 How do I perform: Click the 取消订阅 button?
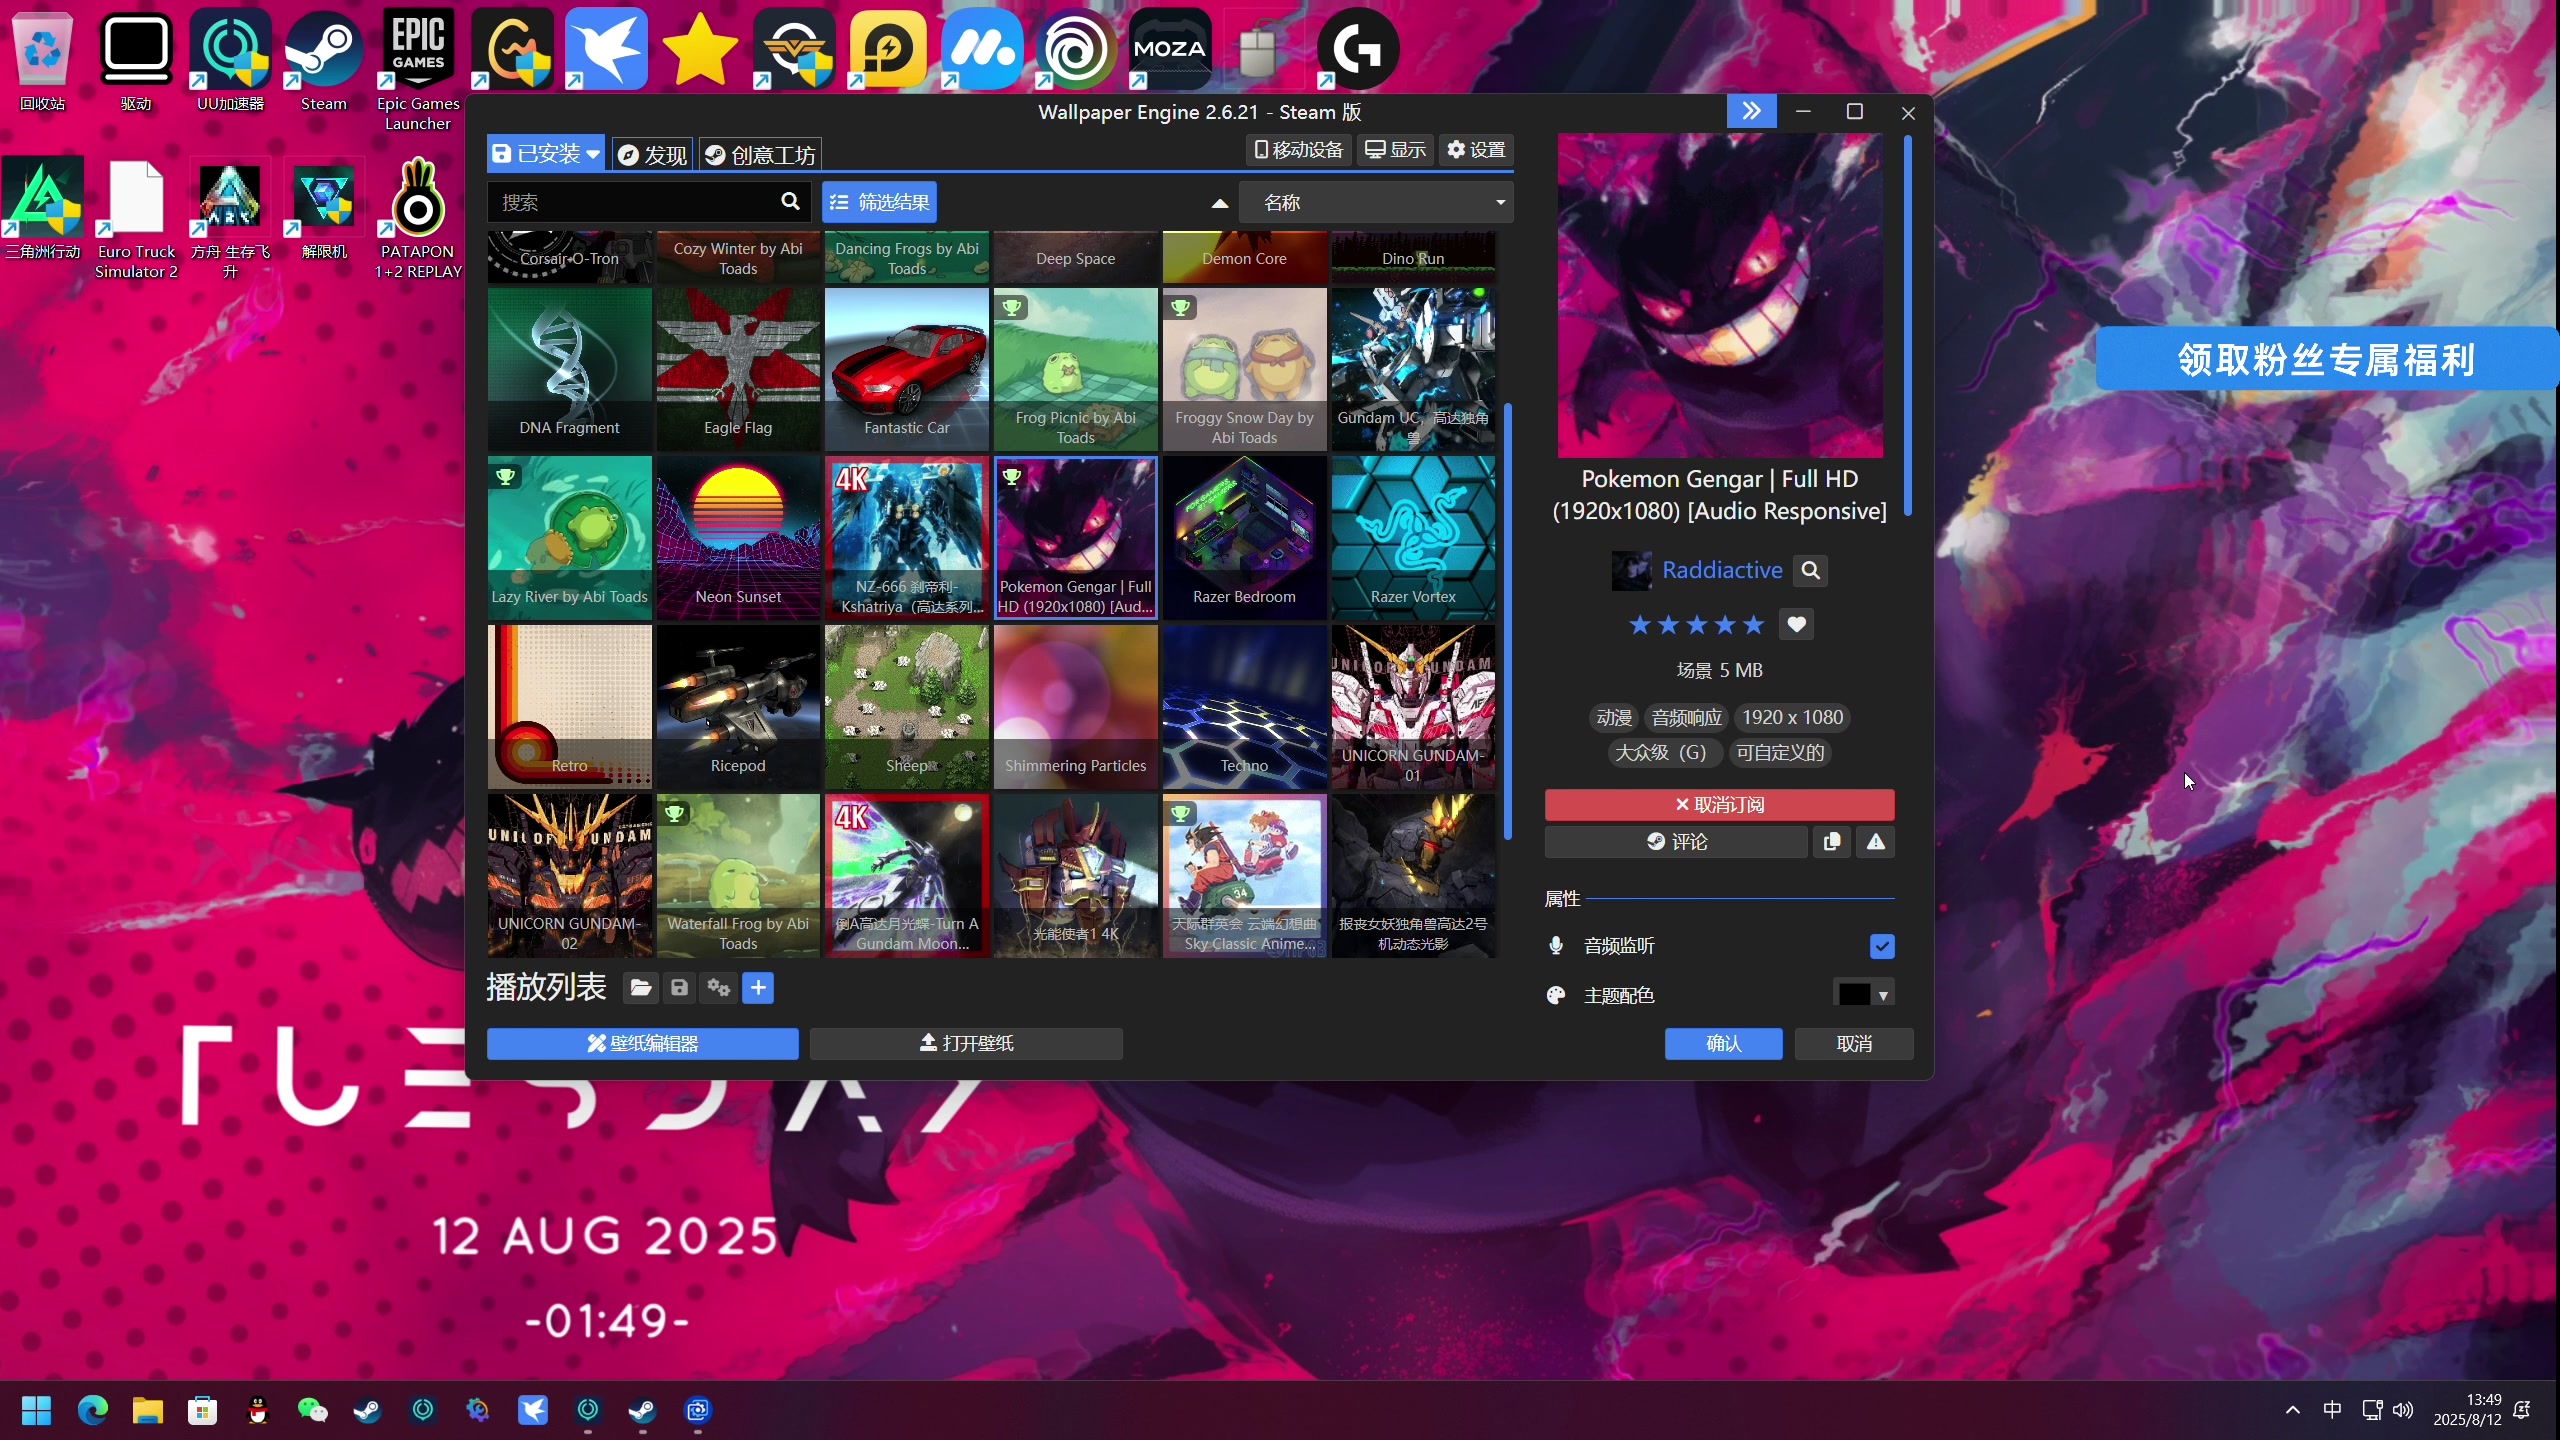(x=1719, y=805)
